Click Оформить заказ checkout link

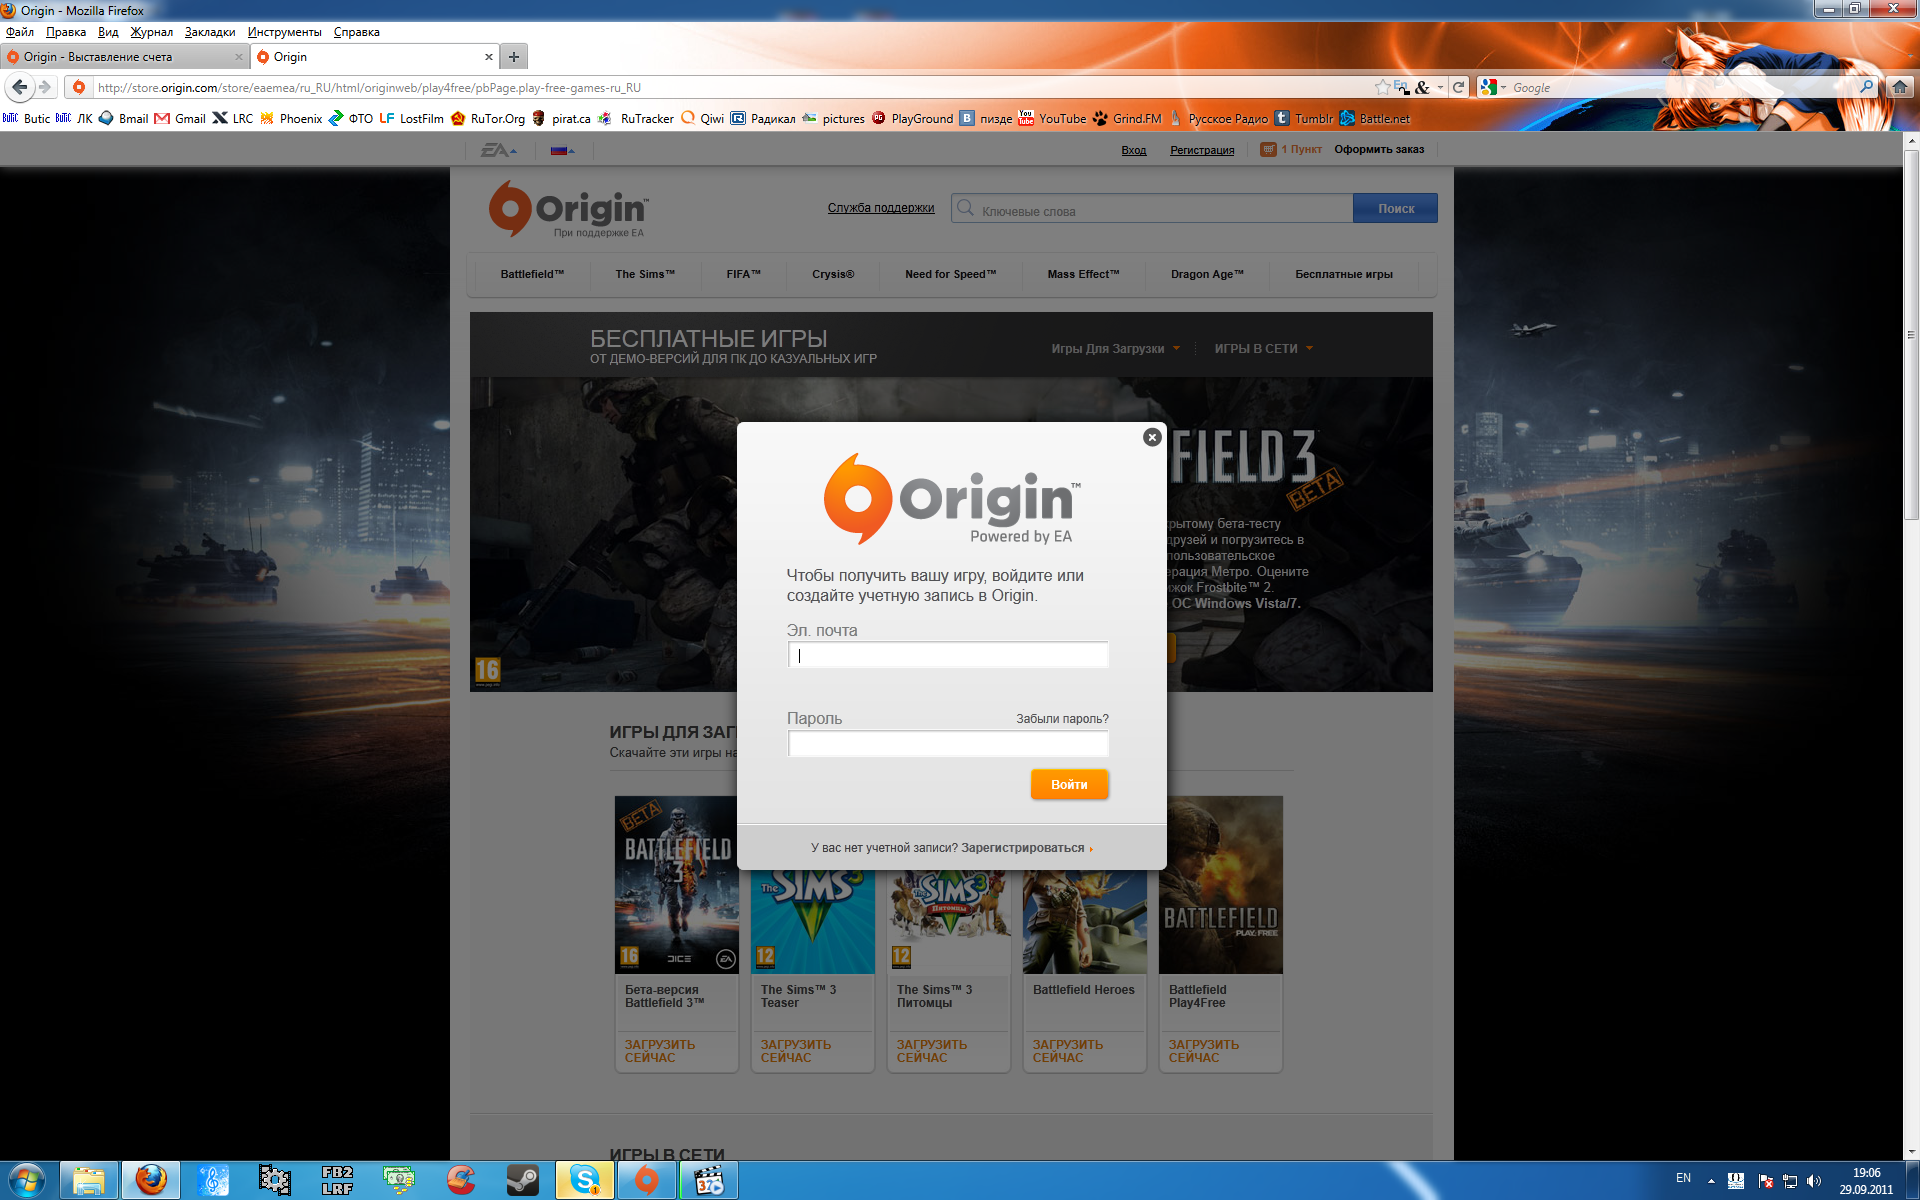1379,150
